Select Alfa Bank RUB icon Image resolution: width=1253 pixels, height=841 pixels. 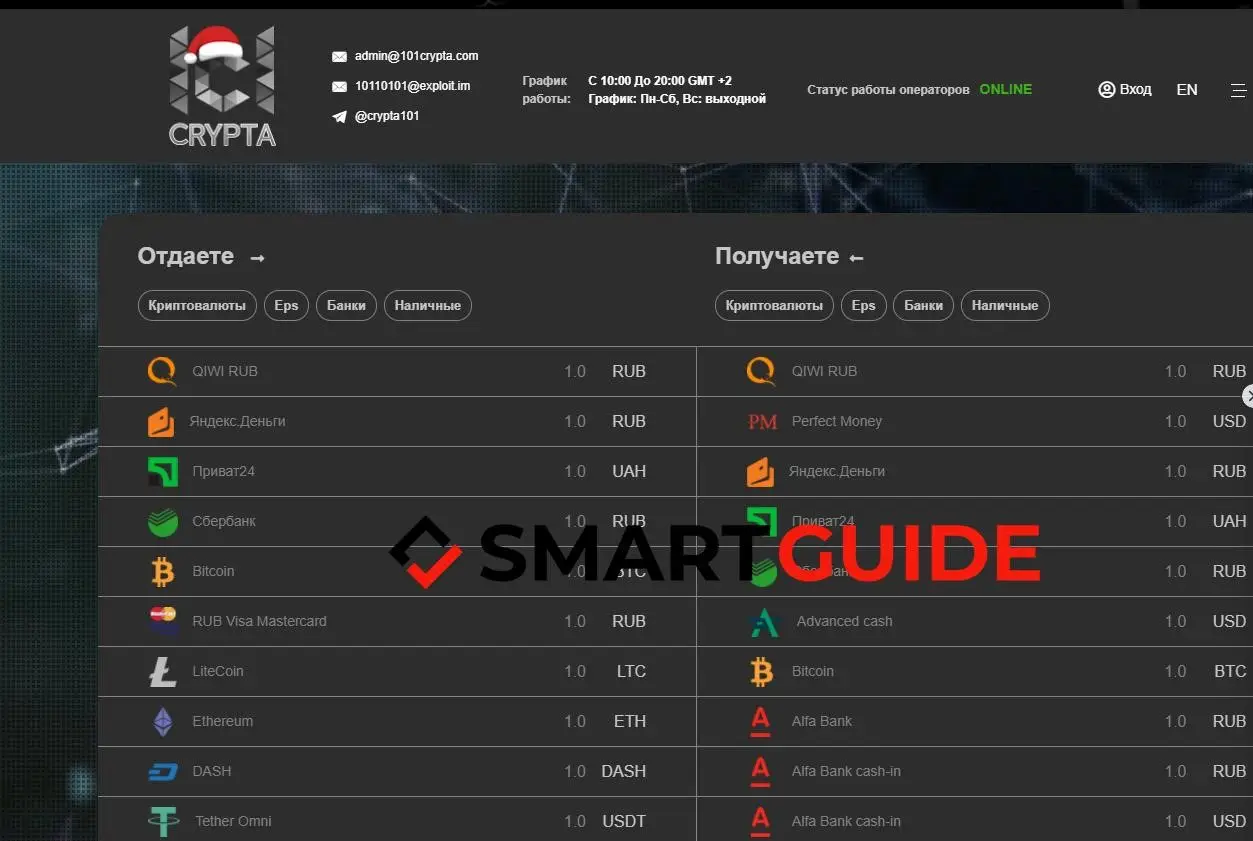pos(760,721)
